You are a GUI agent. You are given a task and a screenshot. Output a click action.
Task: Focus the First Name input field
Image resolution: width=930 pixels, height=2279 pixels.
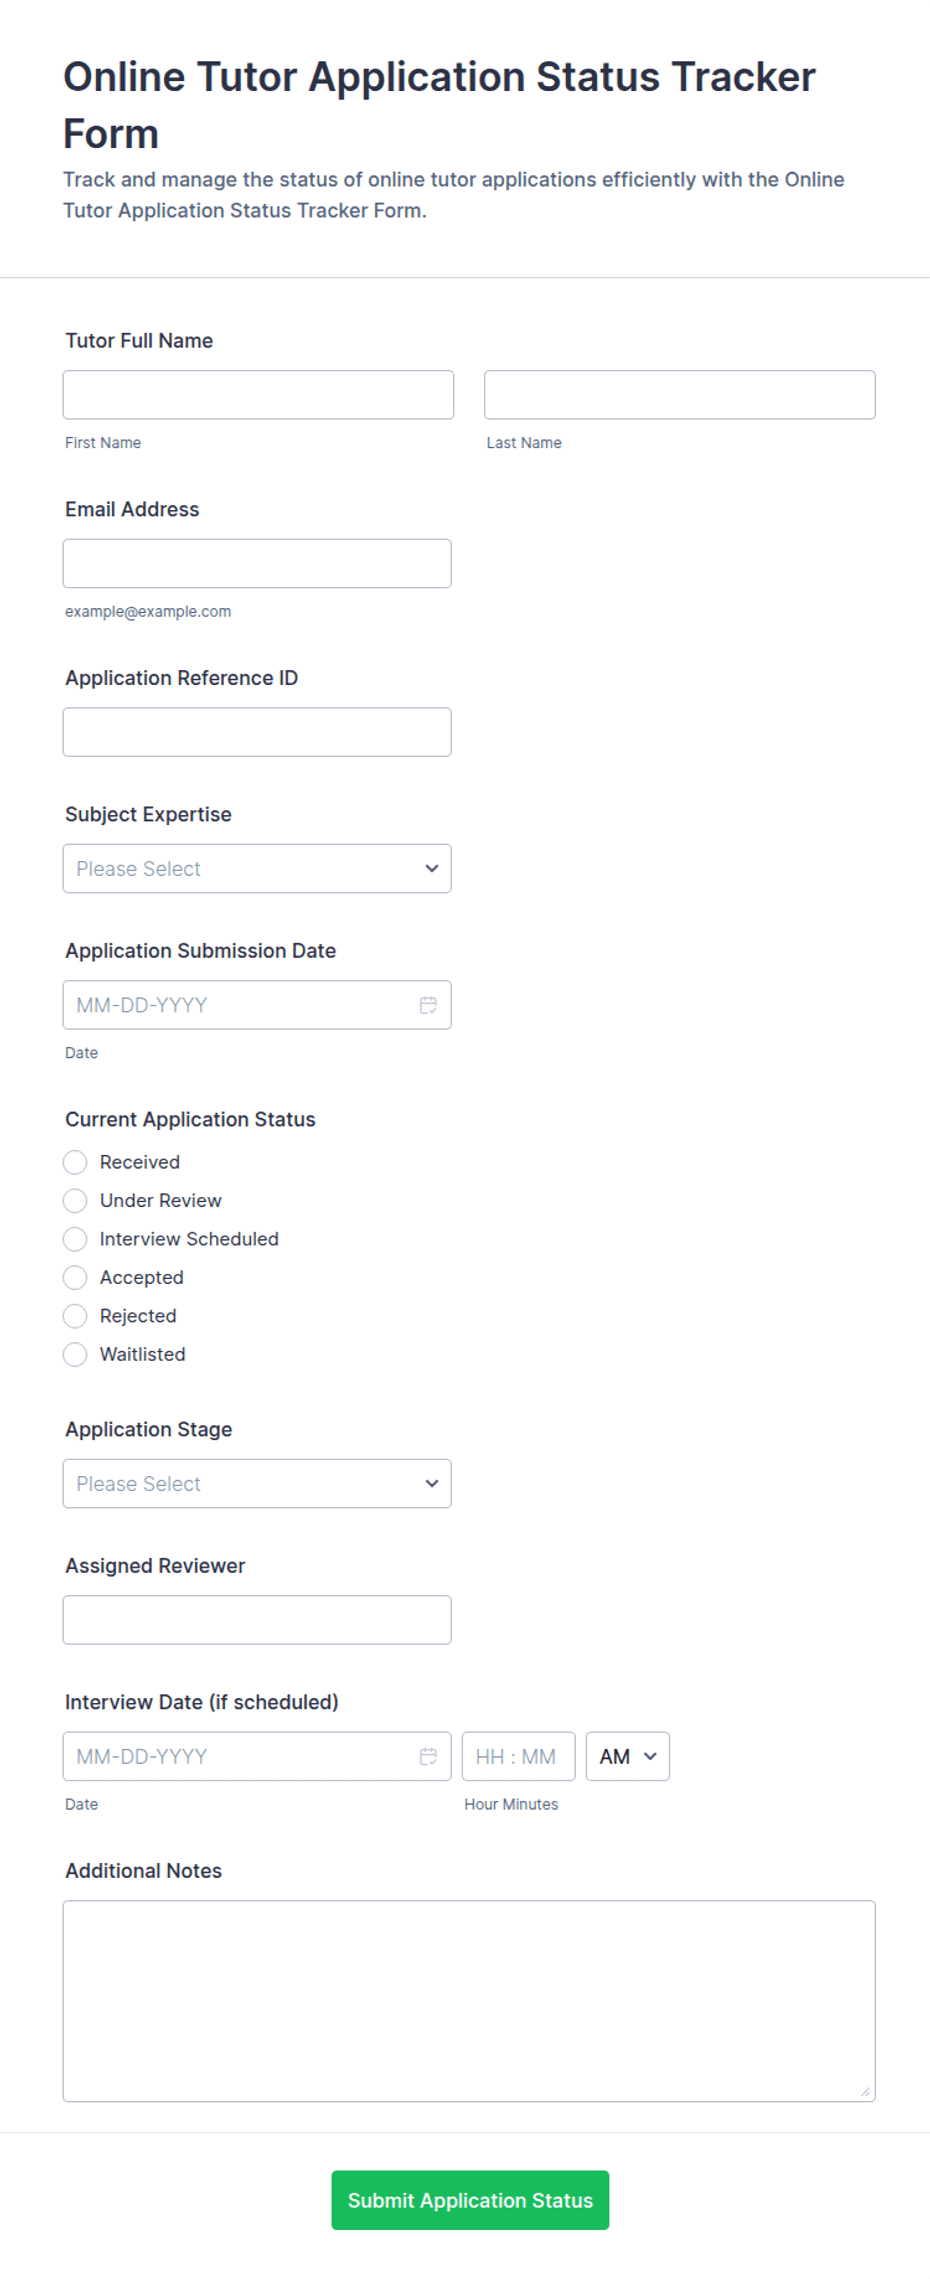[258, 395]
